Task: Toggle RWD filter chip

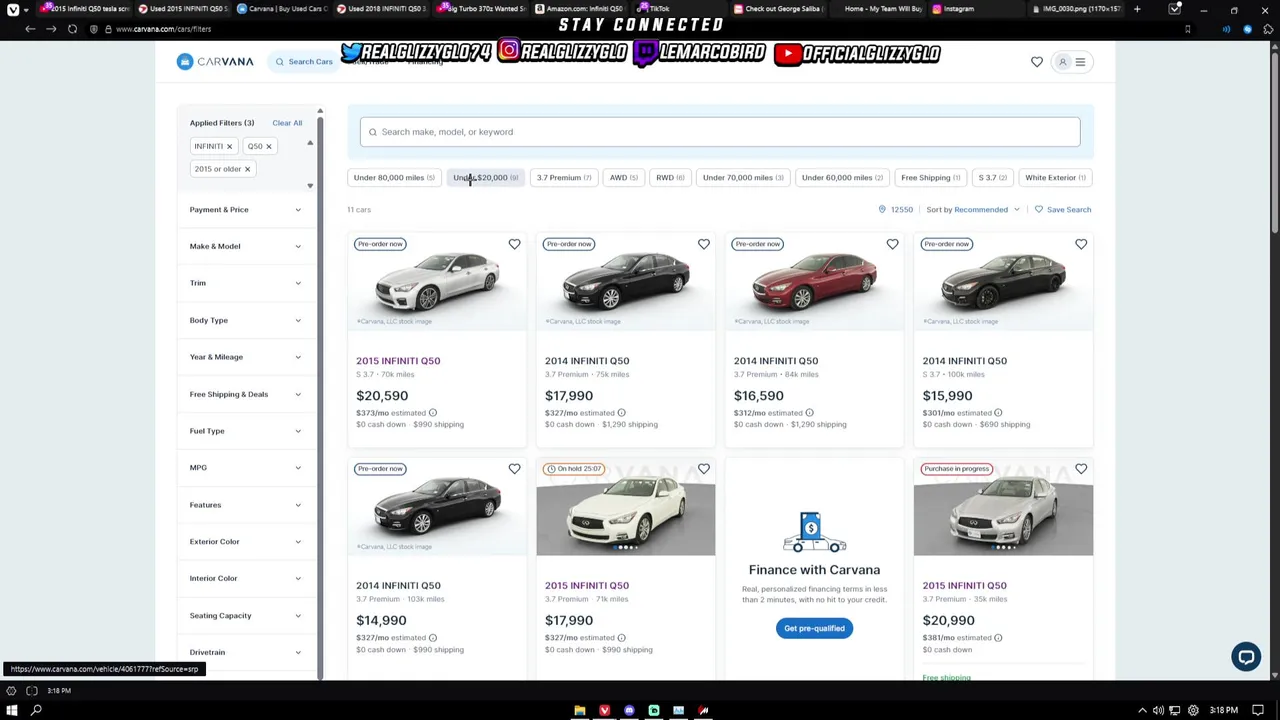Action: pos(670,178)
